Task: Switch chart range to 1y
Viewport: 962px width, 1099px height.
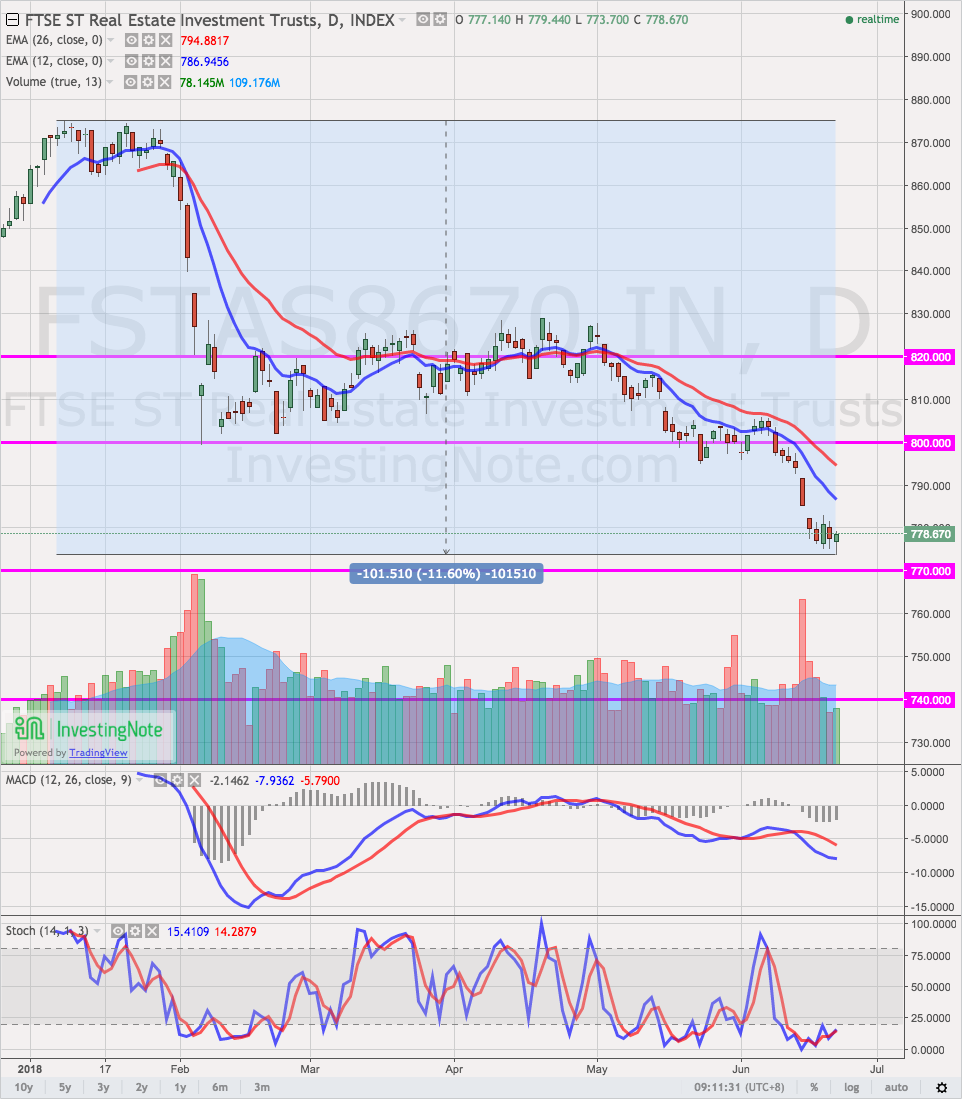Action: point(181,1087)
